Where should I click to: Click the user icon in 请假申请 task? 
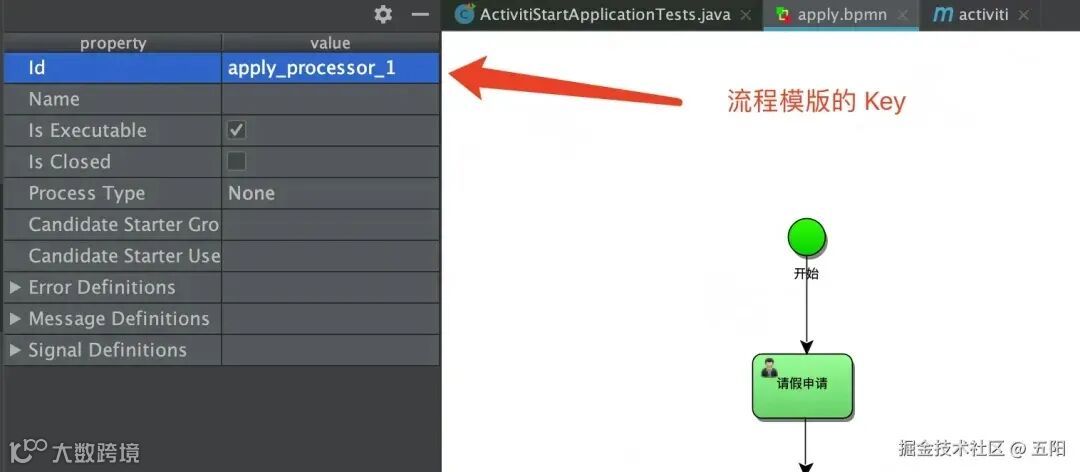point(769,369)
